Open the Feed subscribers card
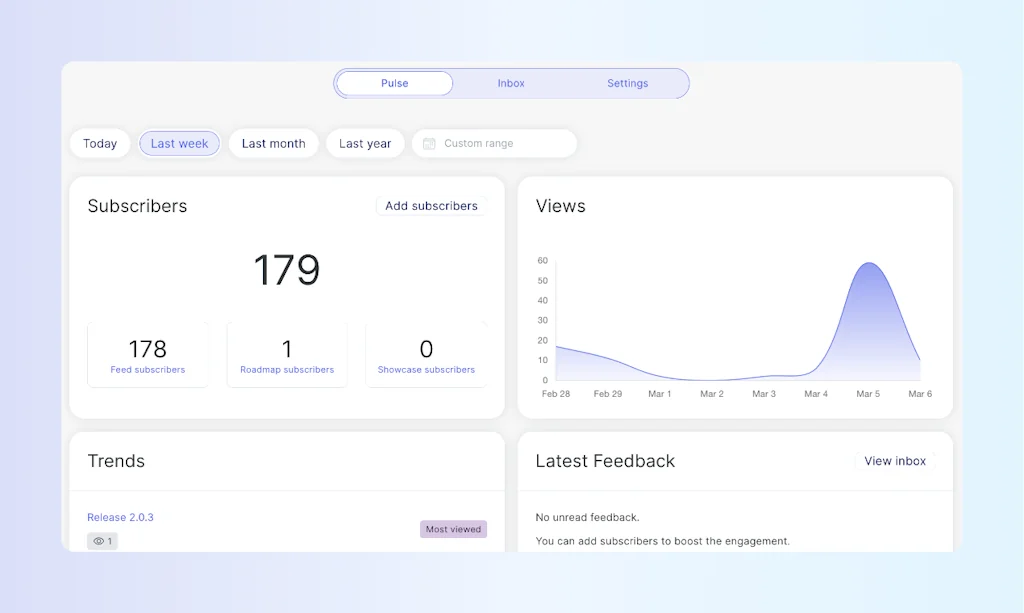1024x613 pixels. tap(148, 355)
